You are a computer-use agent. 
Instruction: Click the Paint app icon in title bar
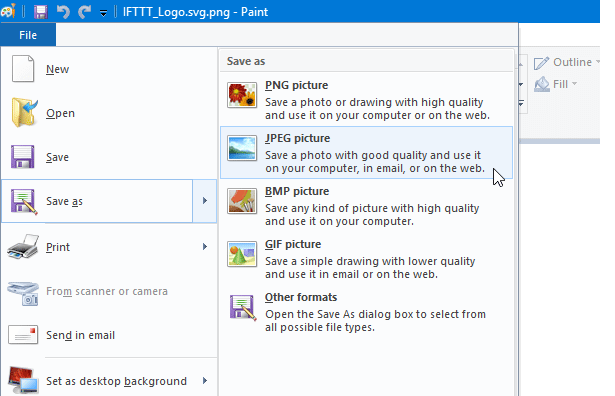[x=8, y=11]
